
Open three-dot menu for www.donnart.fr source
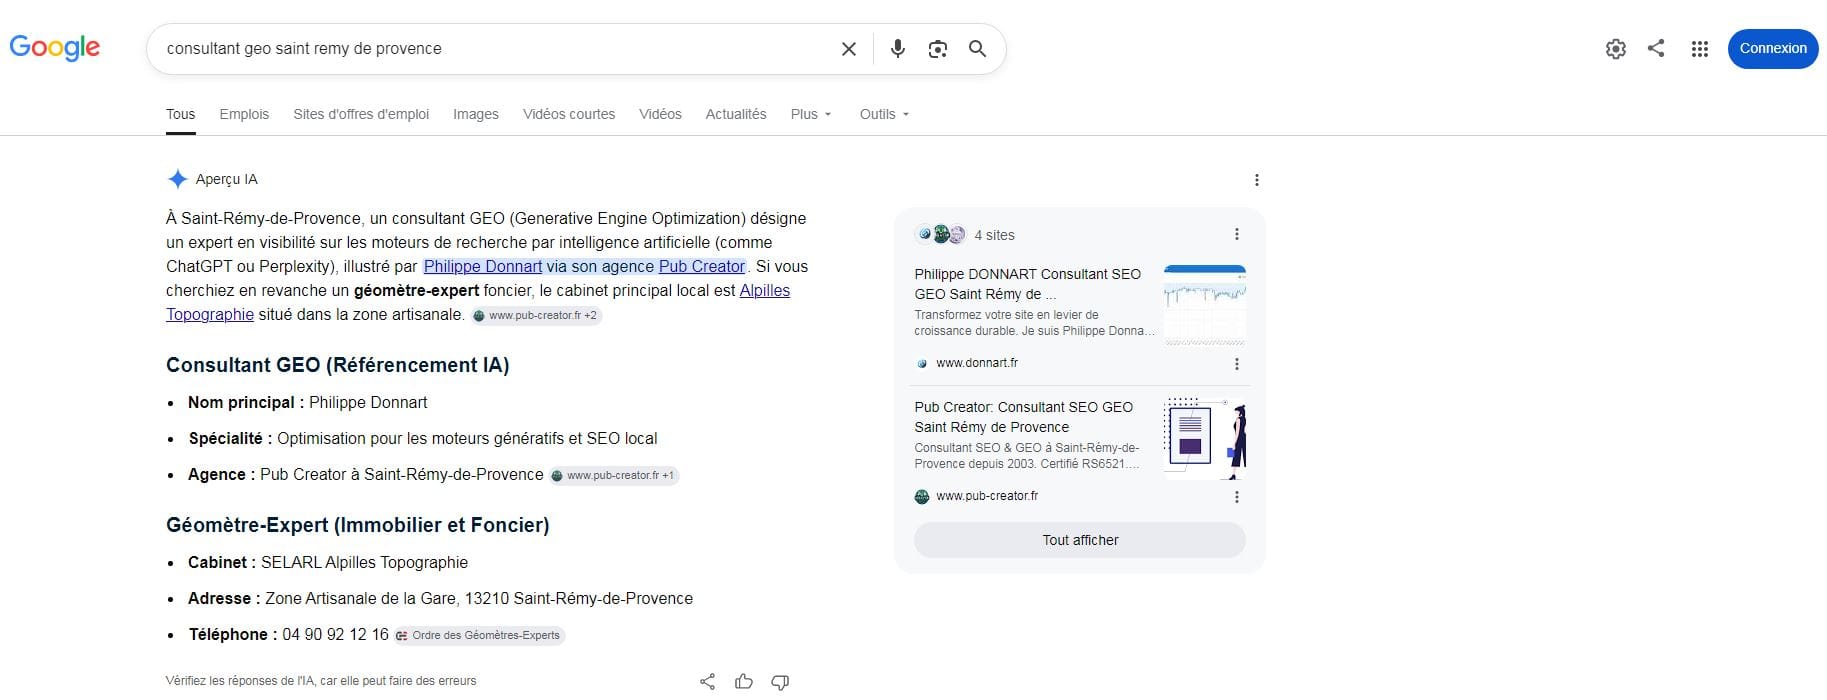coord(1237,364)
